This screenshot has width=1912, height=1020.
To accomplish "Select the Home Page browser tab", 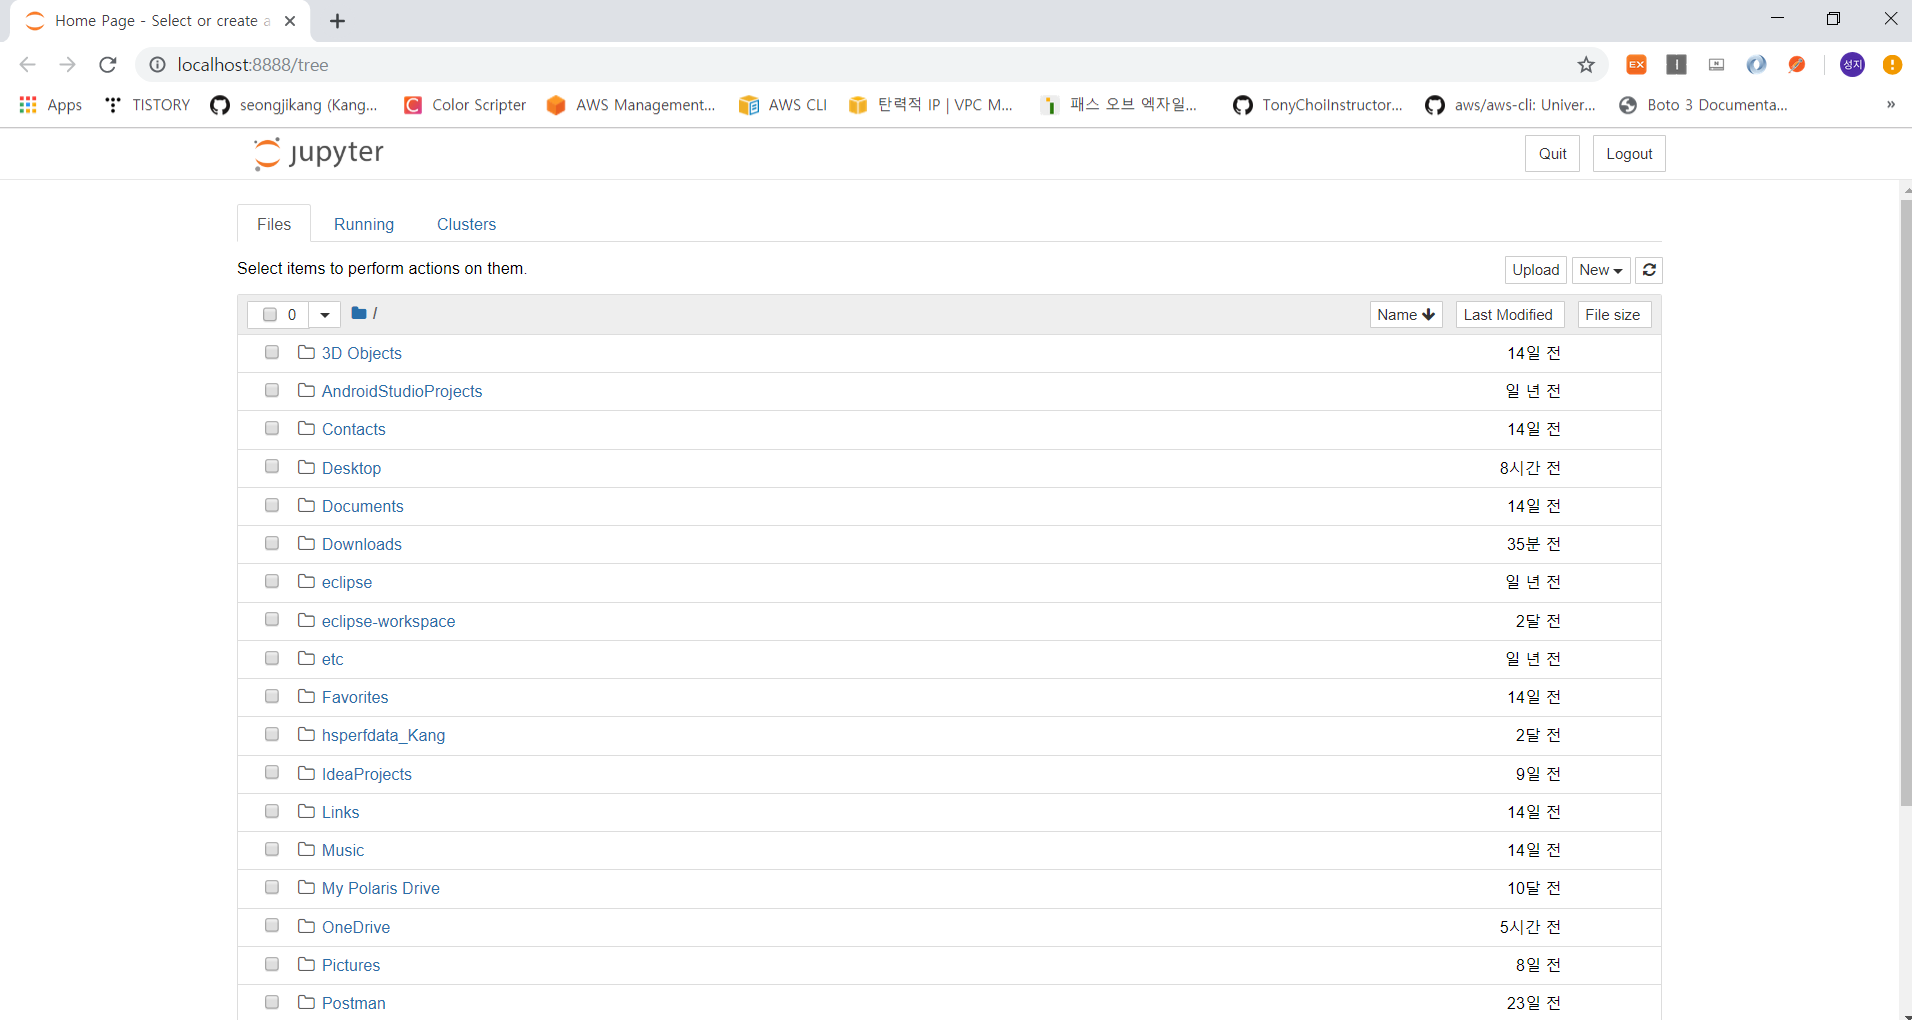I will tap(160, 21).
